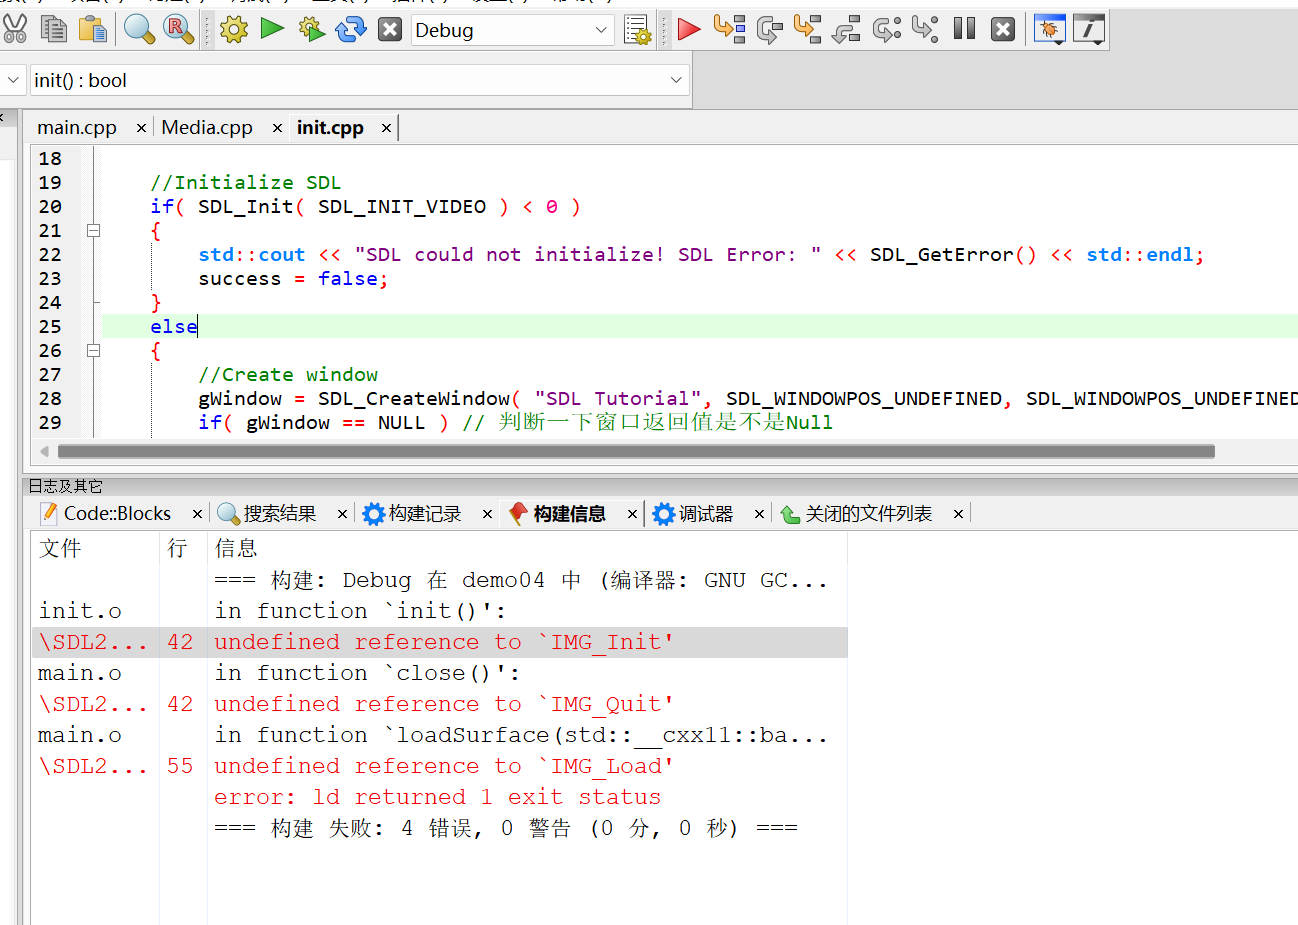
Task: Switch to the main.cpp tab
Action: click(x=77, y=128)
